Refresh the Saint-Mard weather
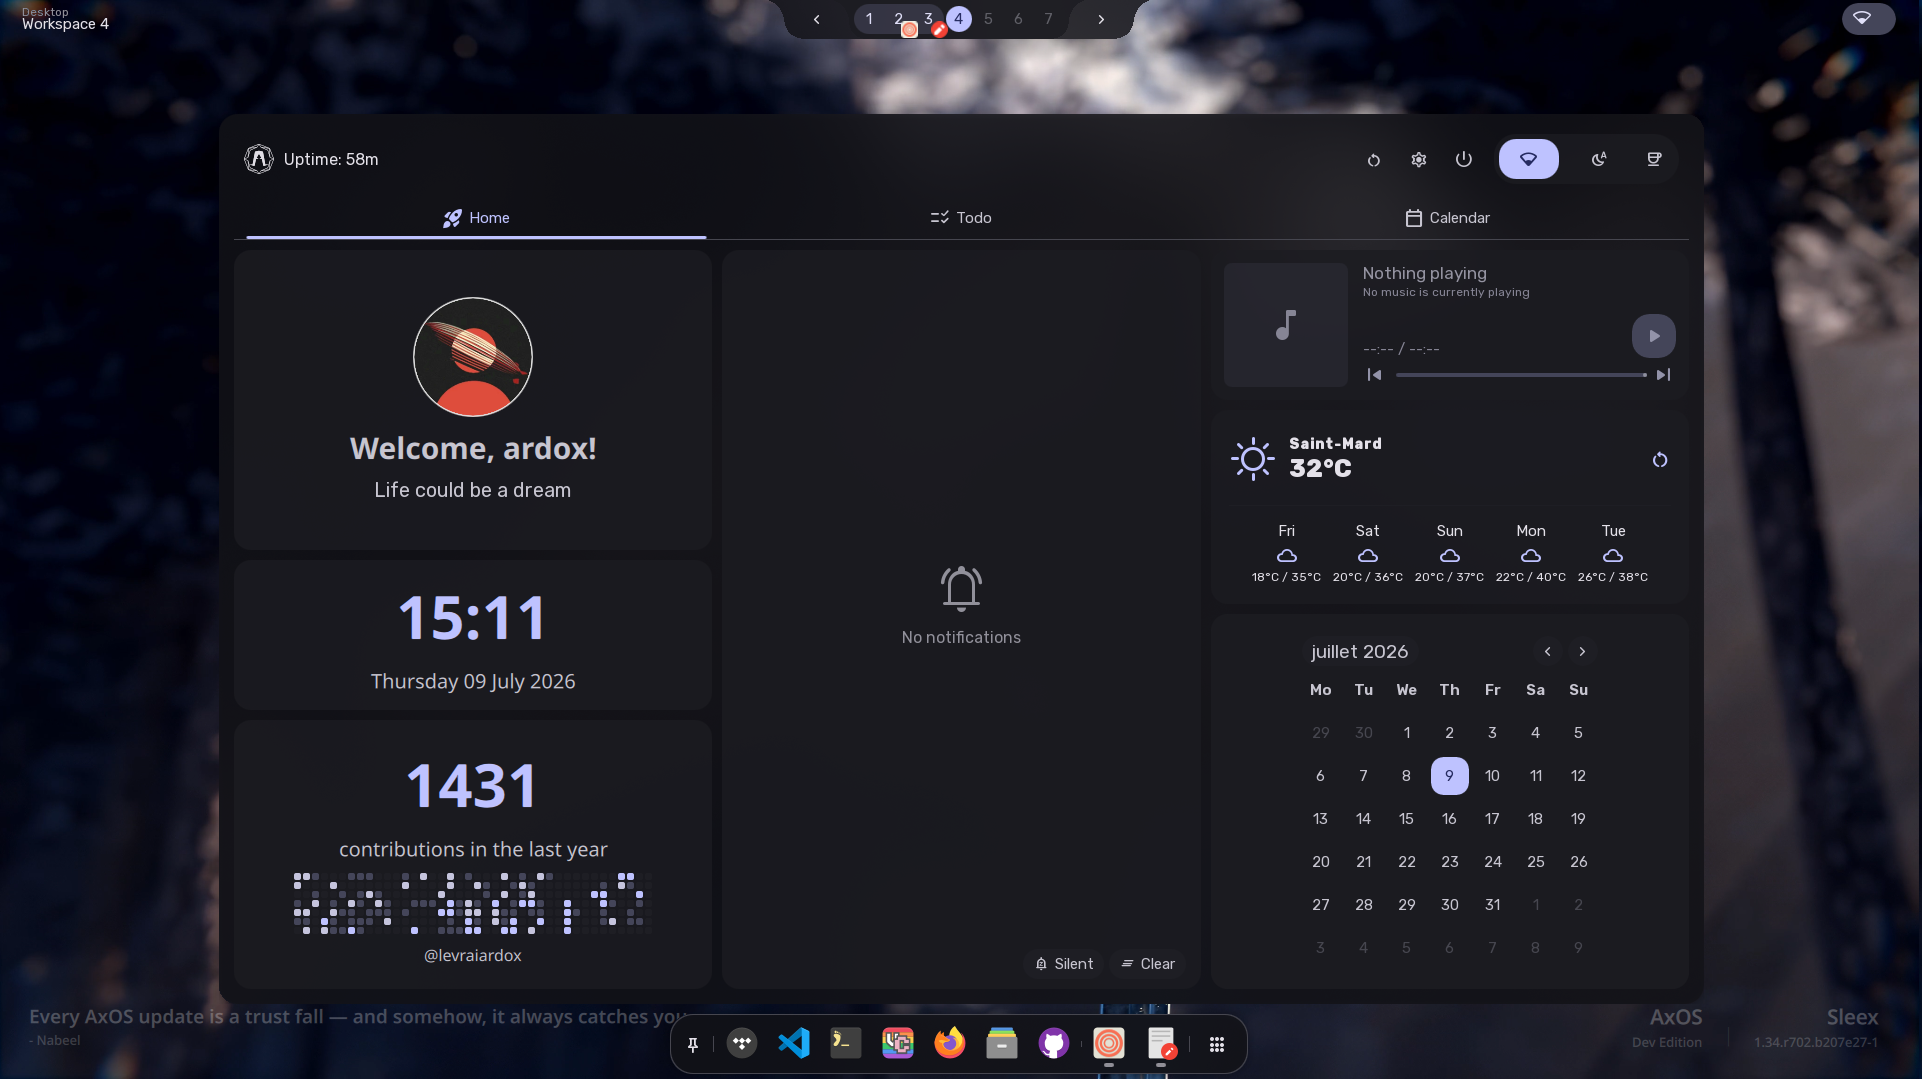Screen dimensions: 1922x1079 click(1660, 460)
